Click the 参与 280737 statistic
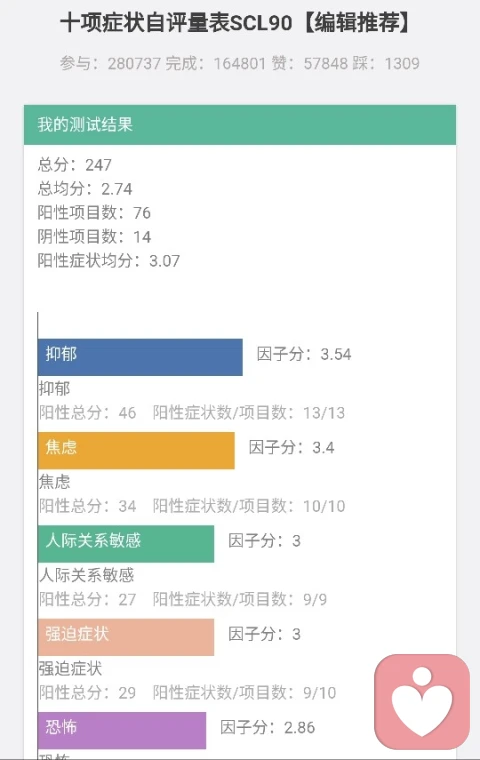480x760 pixels. click(x=110, y=63)
